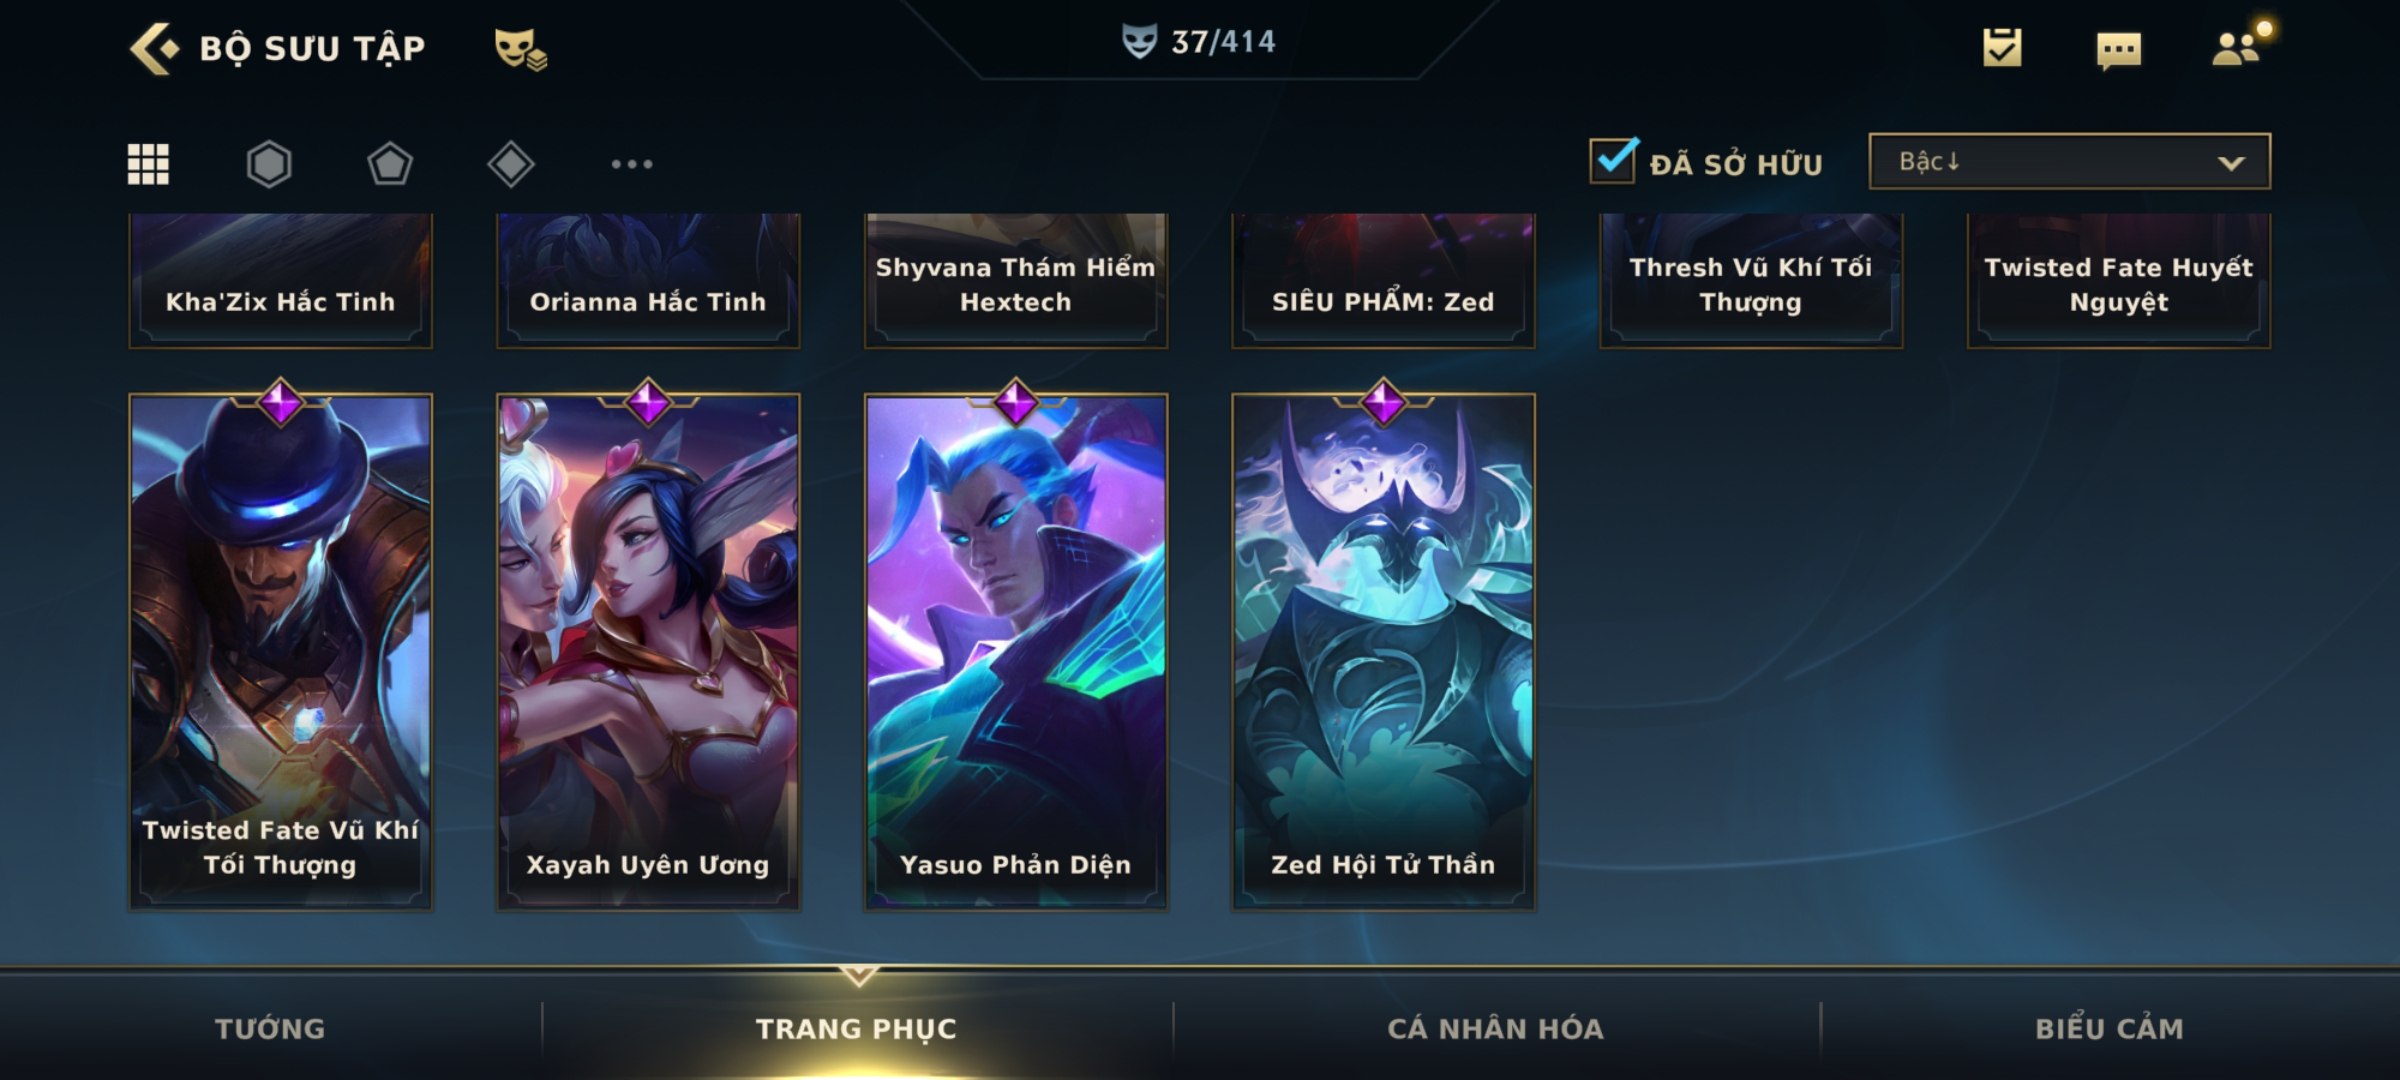The width and height of the screenshot is (2400, 1080).
Task: Open Twisted Fate Vũ Khí Tối Thượng card
Action: tap(280, 650)
